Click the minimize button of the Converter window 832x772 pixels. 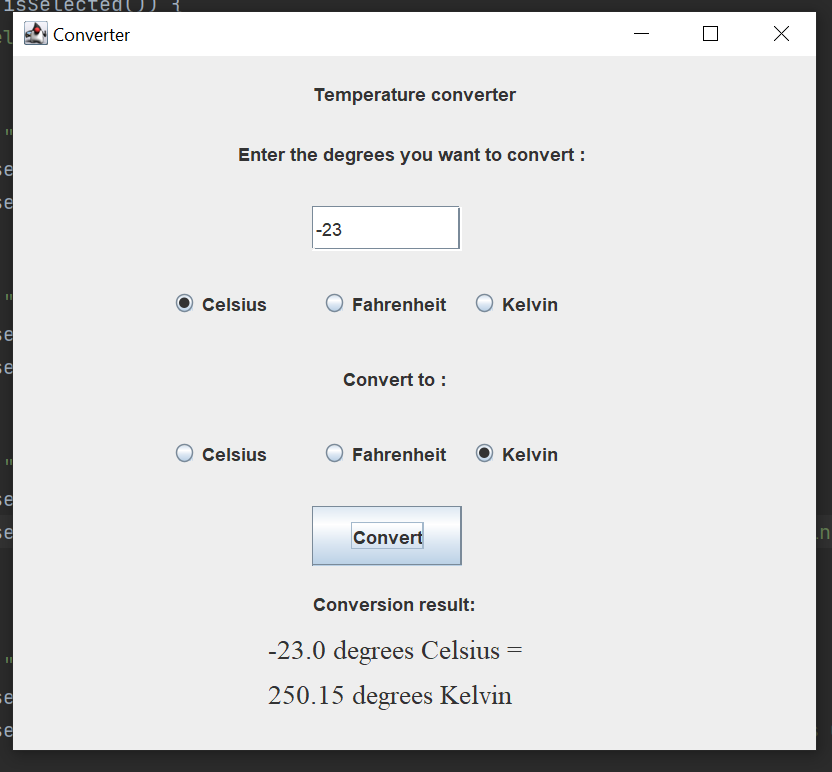click(640, 33)
